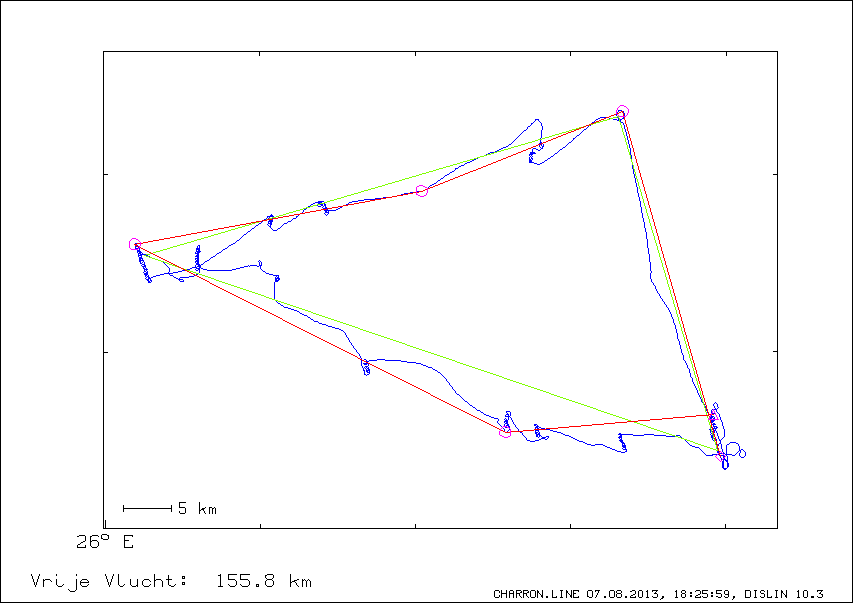853x603 pixels.
Task: Click the magenta waypoint circle on the upper red leg
Action: (x=422, y=191)
